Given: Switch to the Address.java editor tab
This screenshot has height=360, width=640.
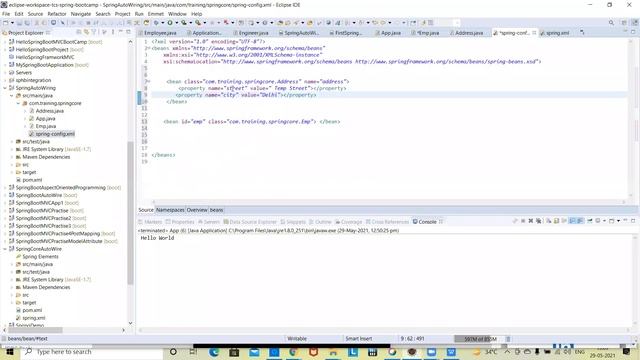Looking at the screenshot, I should click(469, 33).
